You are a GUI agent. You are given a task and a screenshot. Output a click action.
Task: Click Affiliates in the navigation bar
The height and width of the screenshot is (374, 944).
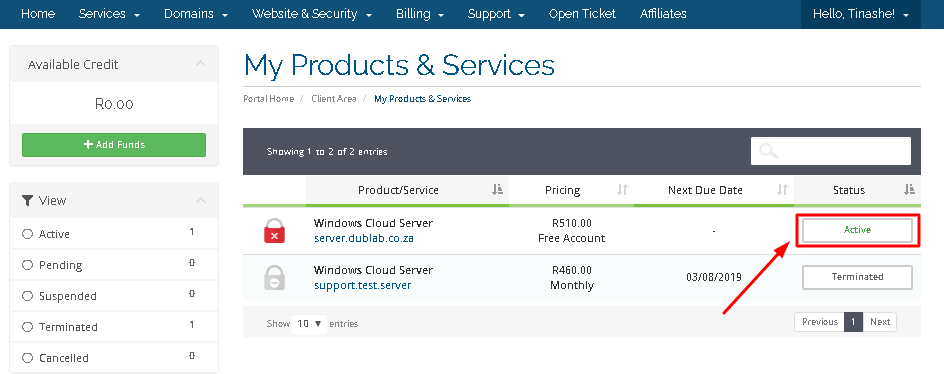coord(663,14)
